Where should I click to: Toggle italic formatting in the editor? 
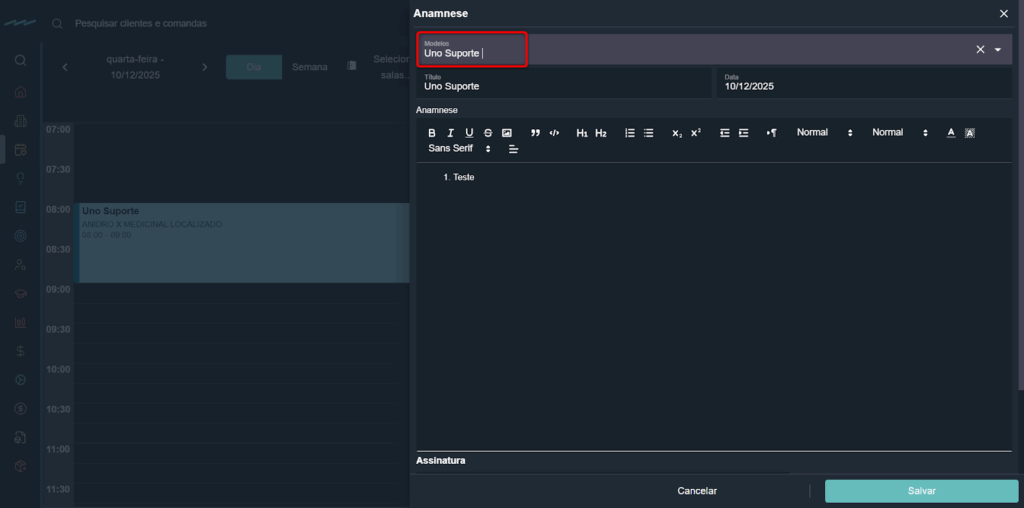[x=450, y=133]
